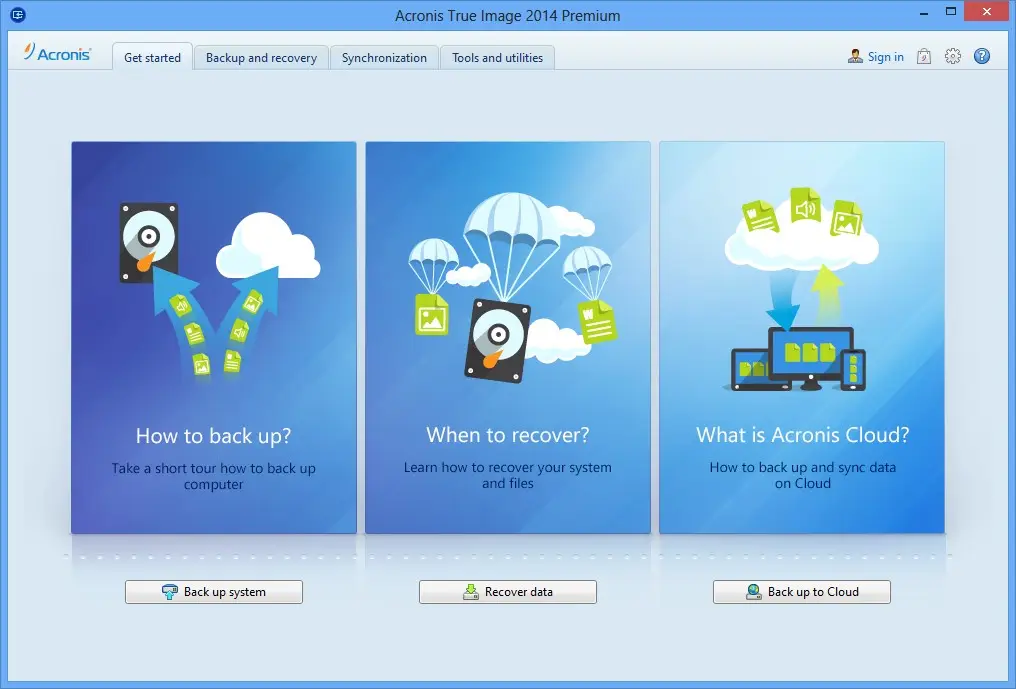Image resolution: width=1016 pixels, height=689 pixels.
Task: Go to Tools and utilities tab
Action: coord(497,57)
